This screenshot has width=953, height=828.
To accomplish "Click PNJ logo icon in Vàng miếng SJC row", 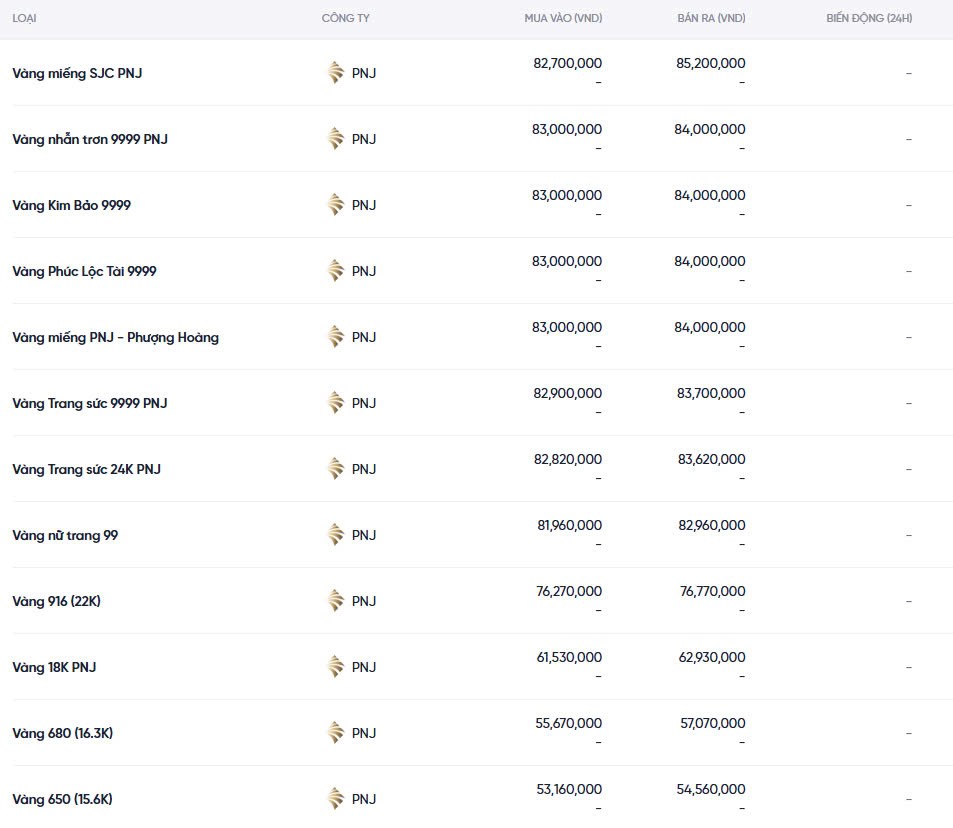I will [x=336, y=73].
